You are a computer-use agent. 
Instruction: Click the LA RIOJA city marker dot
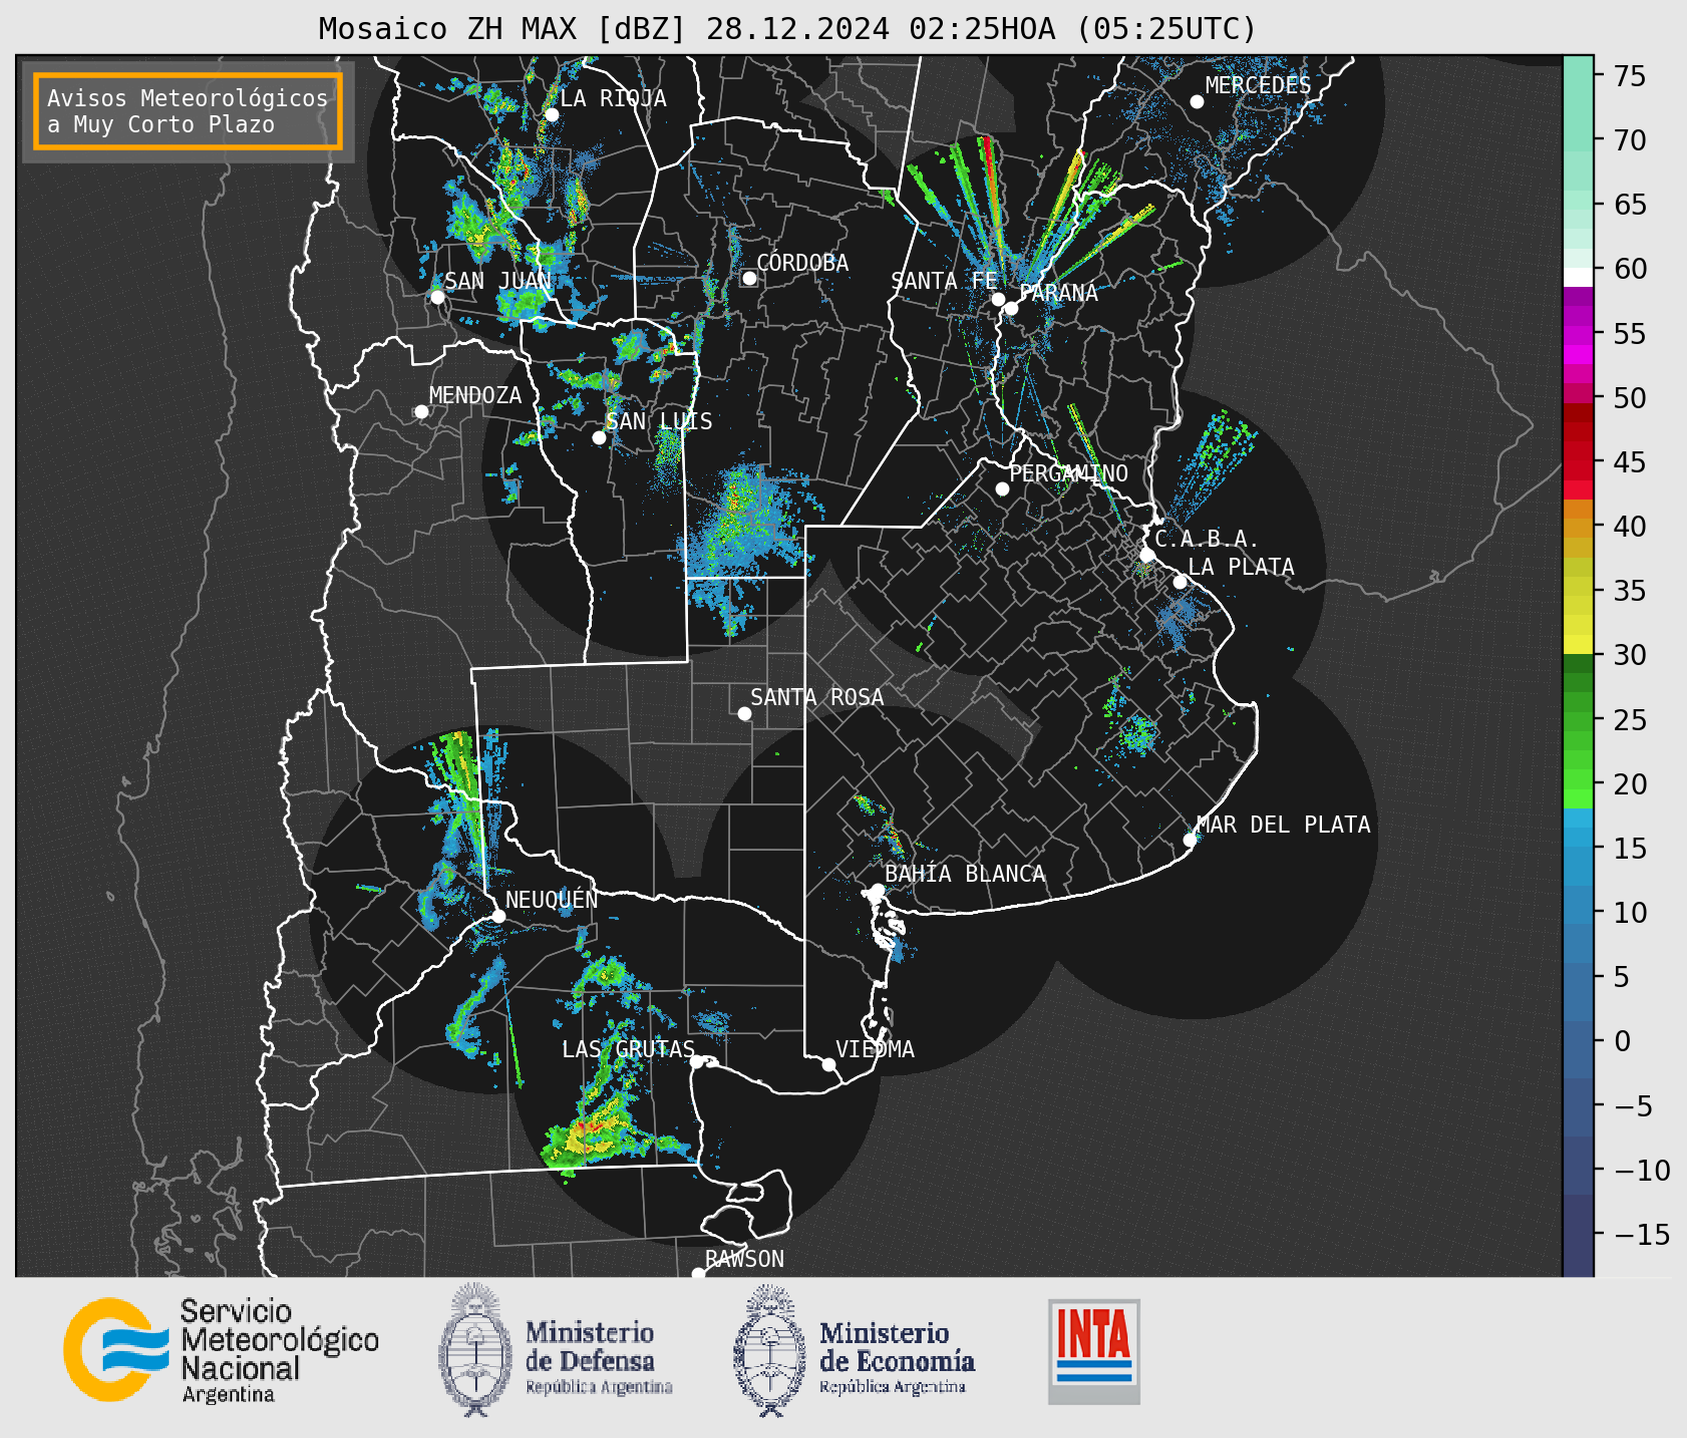coord(552,115)
